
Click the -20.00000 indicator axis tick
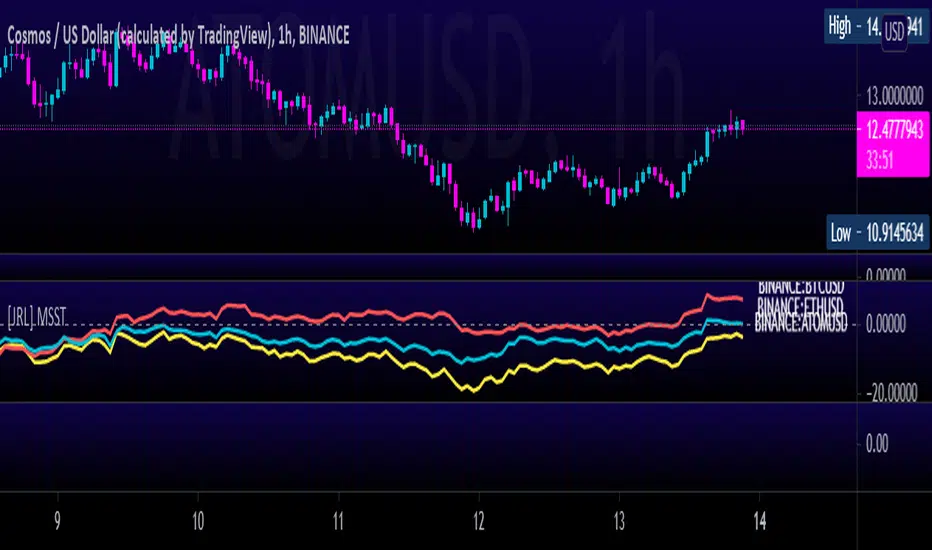891,392
